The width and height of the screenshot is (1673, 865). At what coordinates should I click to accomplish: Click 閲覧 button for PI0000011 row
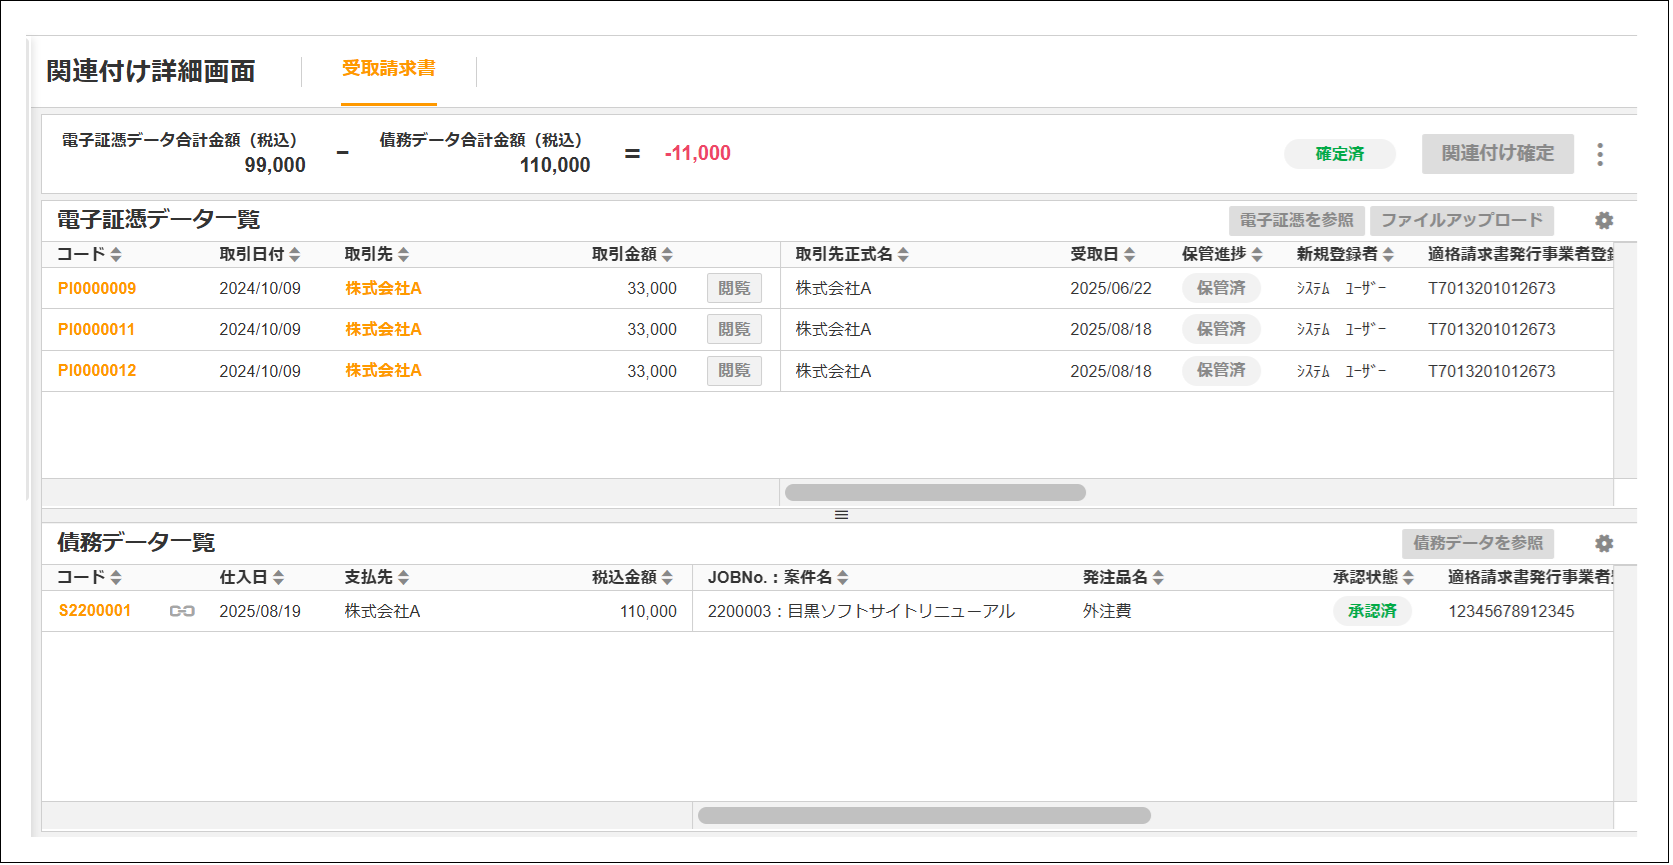click(x=734, y=330)
